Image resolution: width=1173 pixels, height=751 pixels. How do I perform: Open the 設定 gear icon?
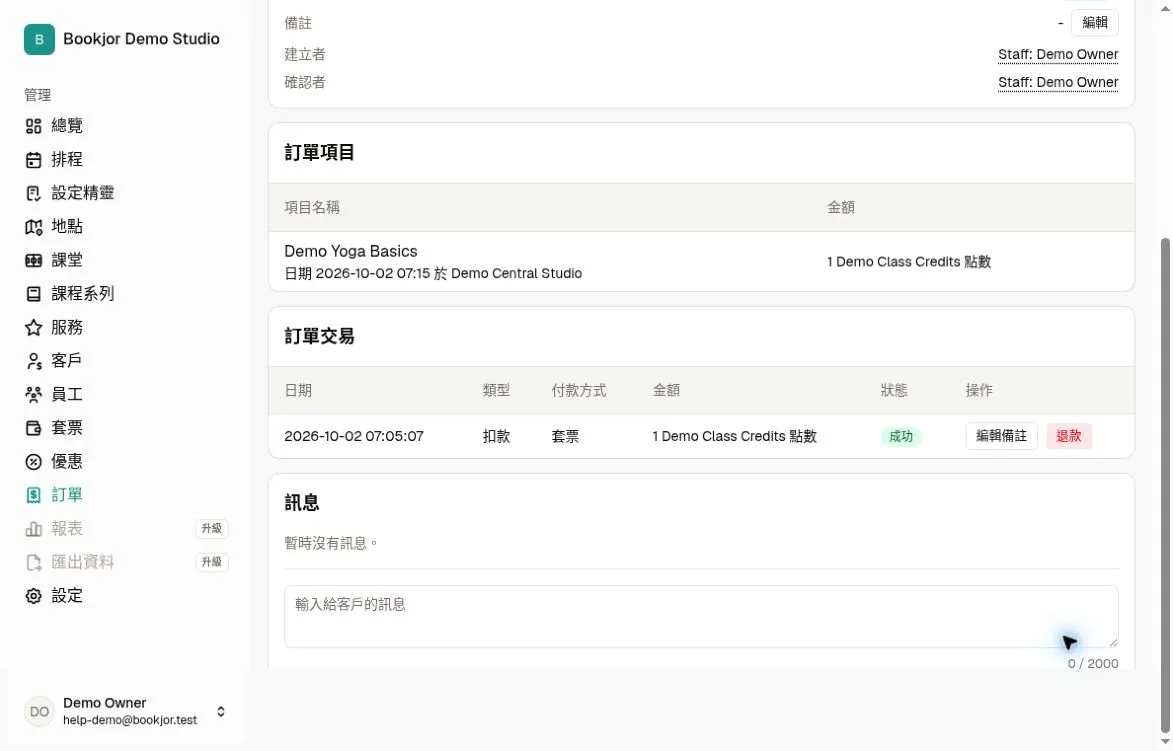tap(34, 595)
